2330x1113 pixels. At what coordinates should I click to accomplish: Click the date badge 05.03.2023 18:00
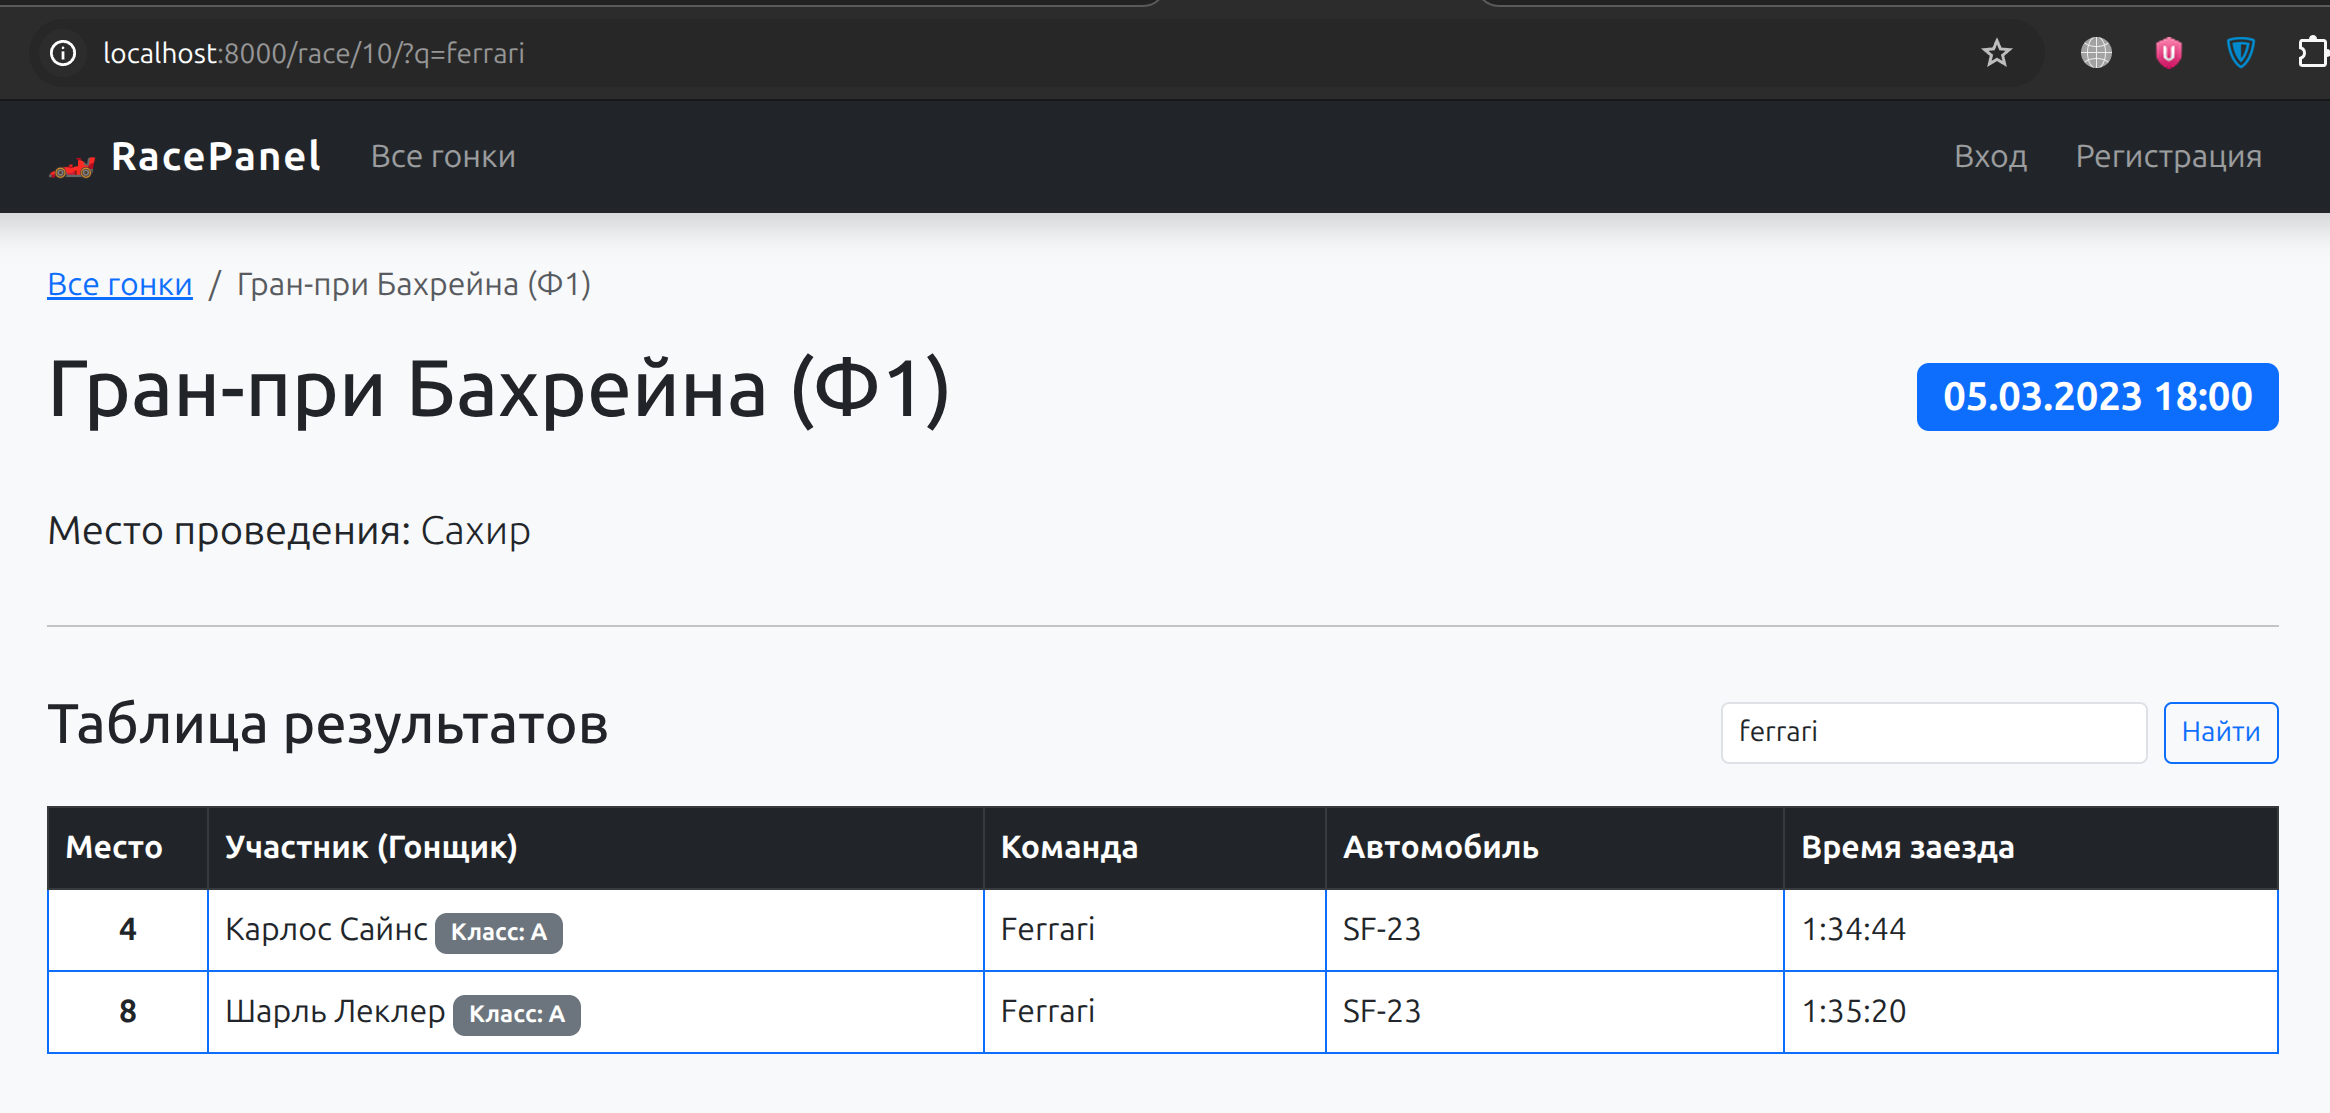point(2097,396)
